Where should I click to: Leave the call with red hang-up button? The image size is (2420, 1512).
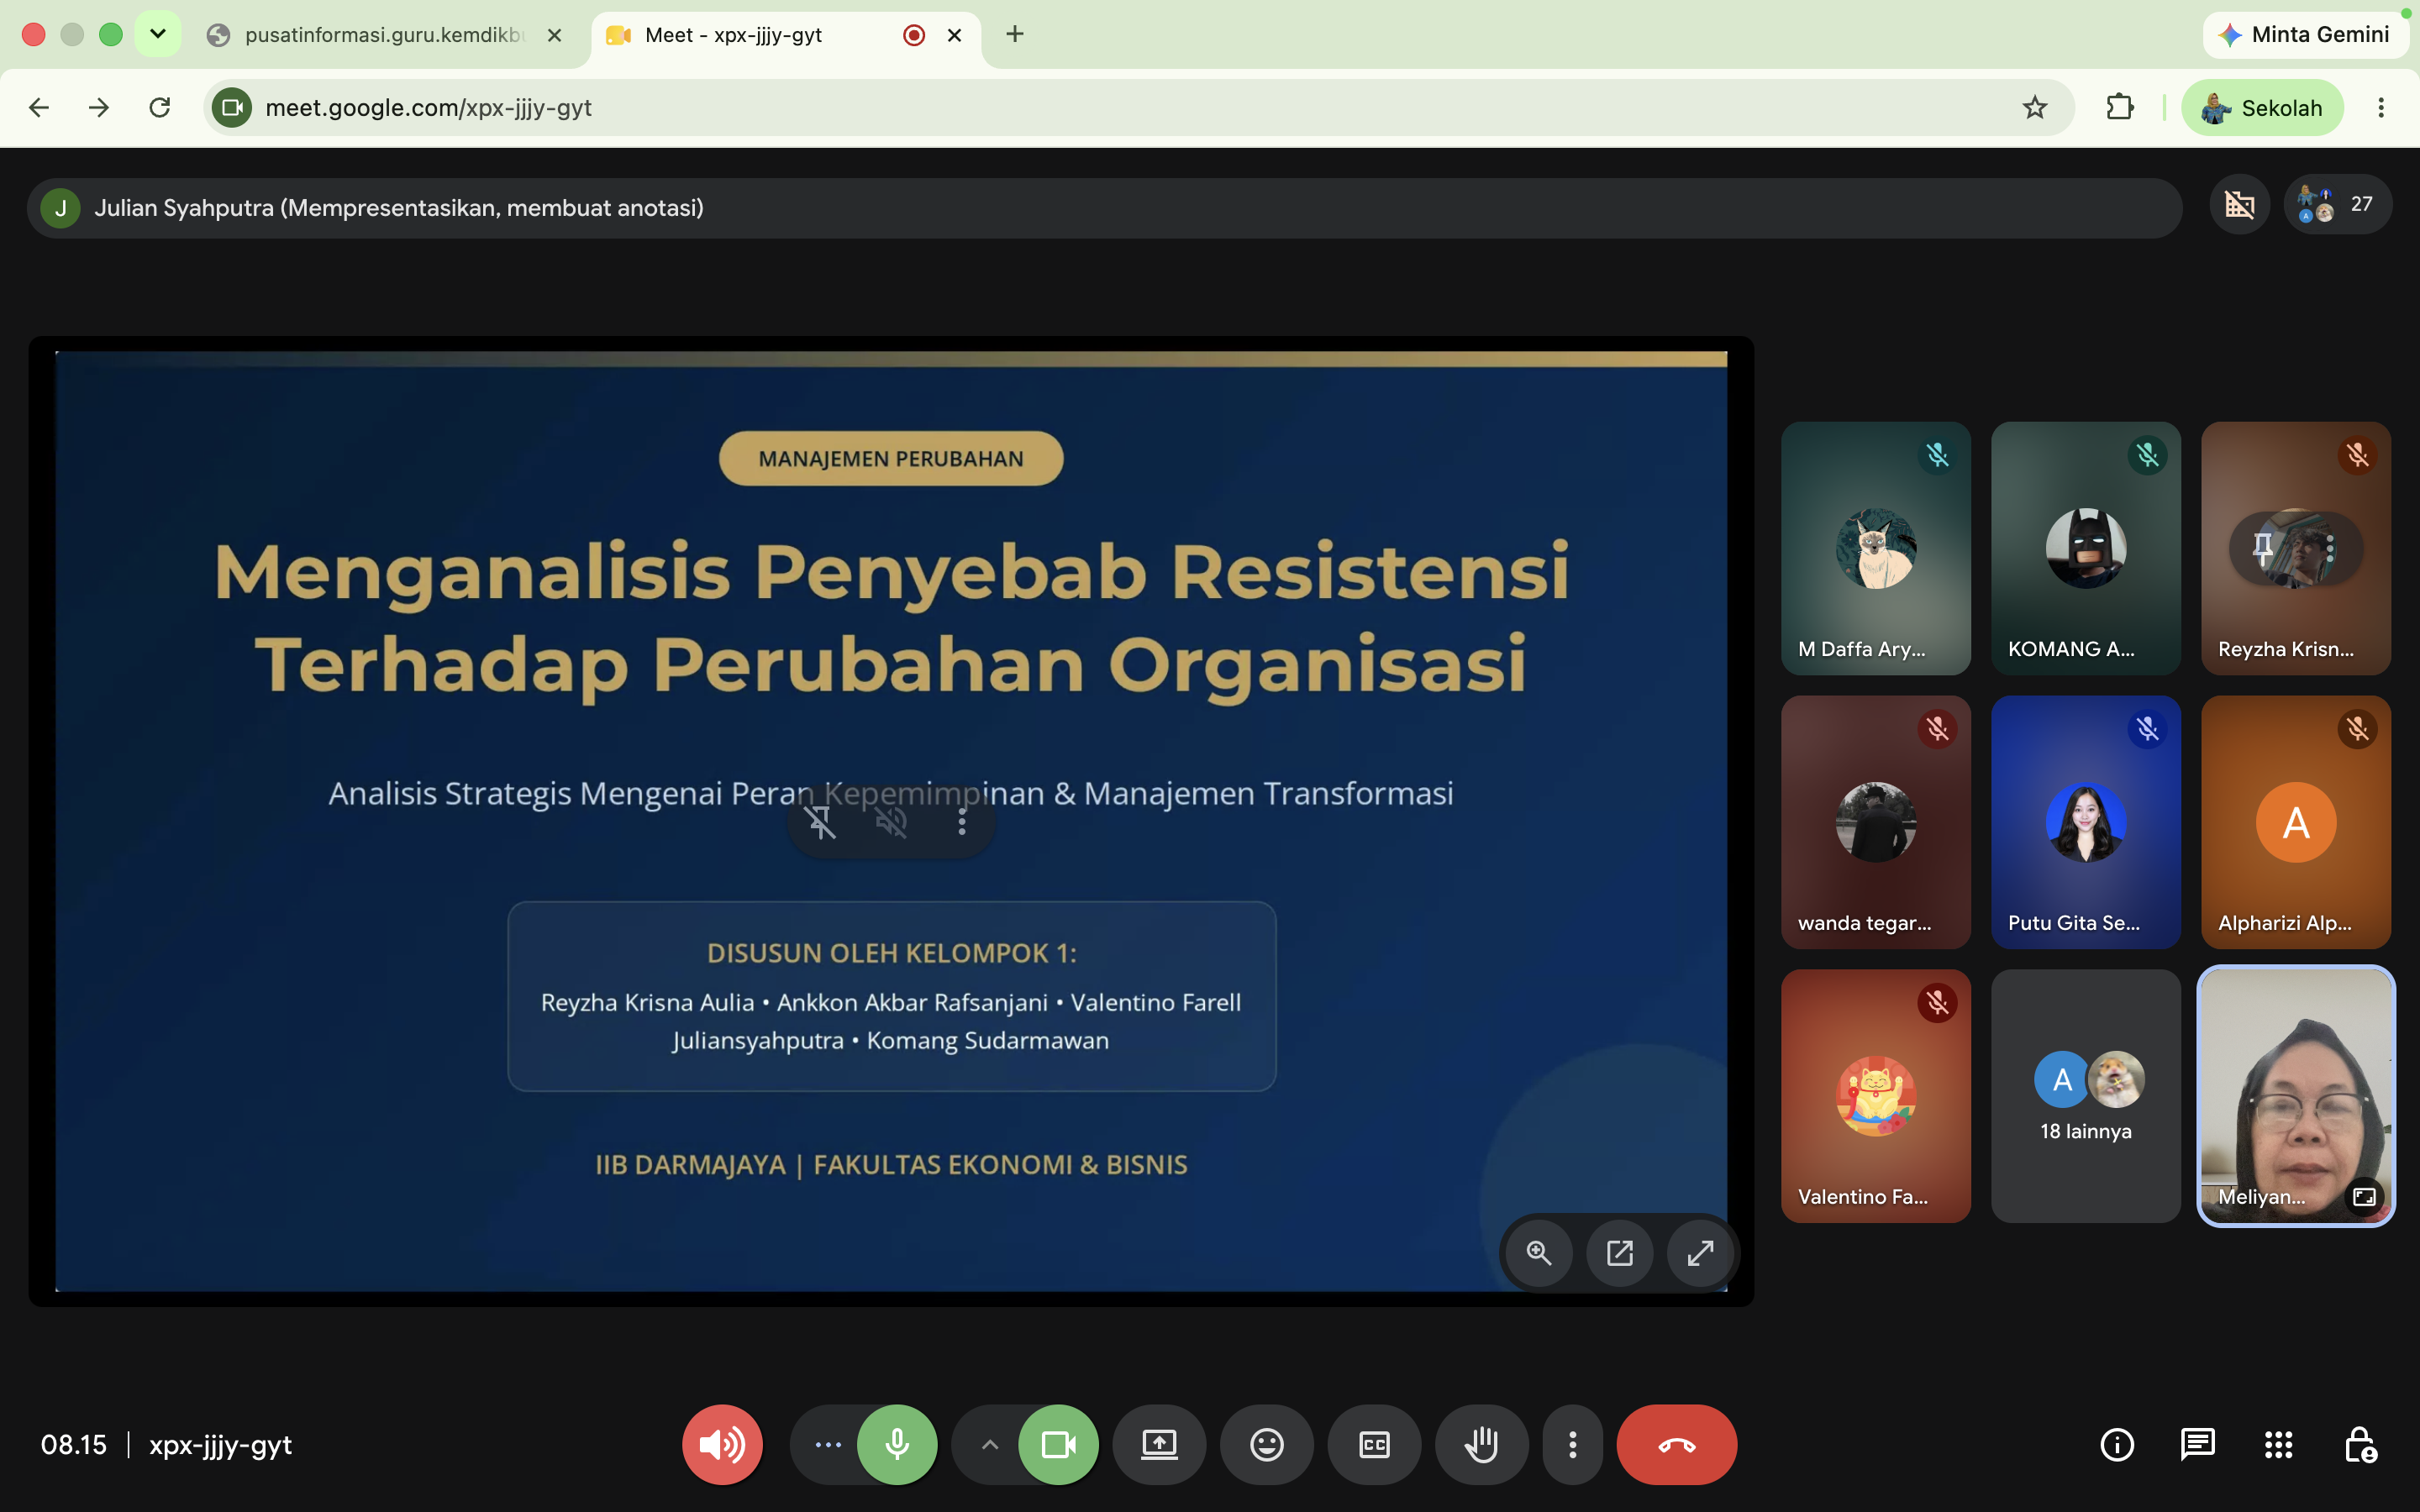click(x=1676, y=1444)
